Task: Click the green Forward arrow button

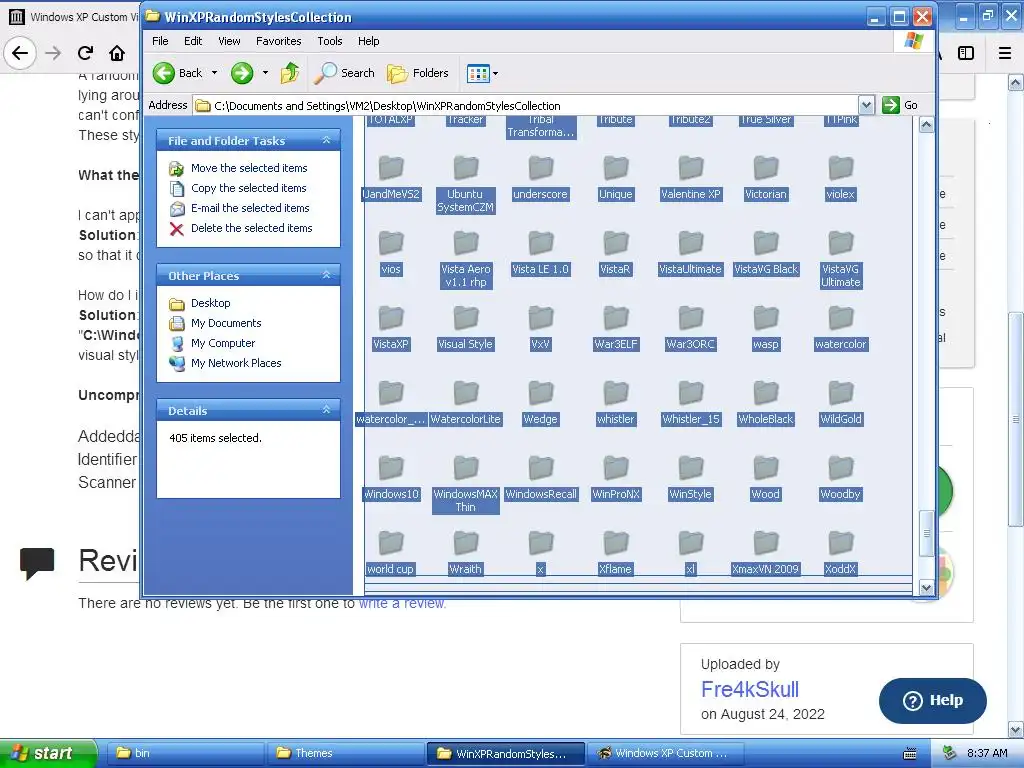Action: click(242, 73)
